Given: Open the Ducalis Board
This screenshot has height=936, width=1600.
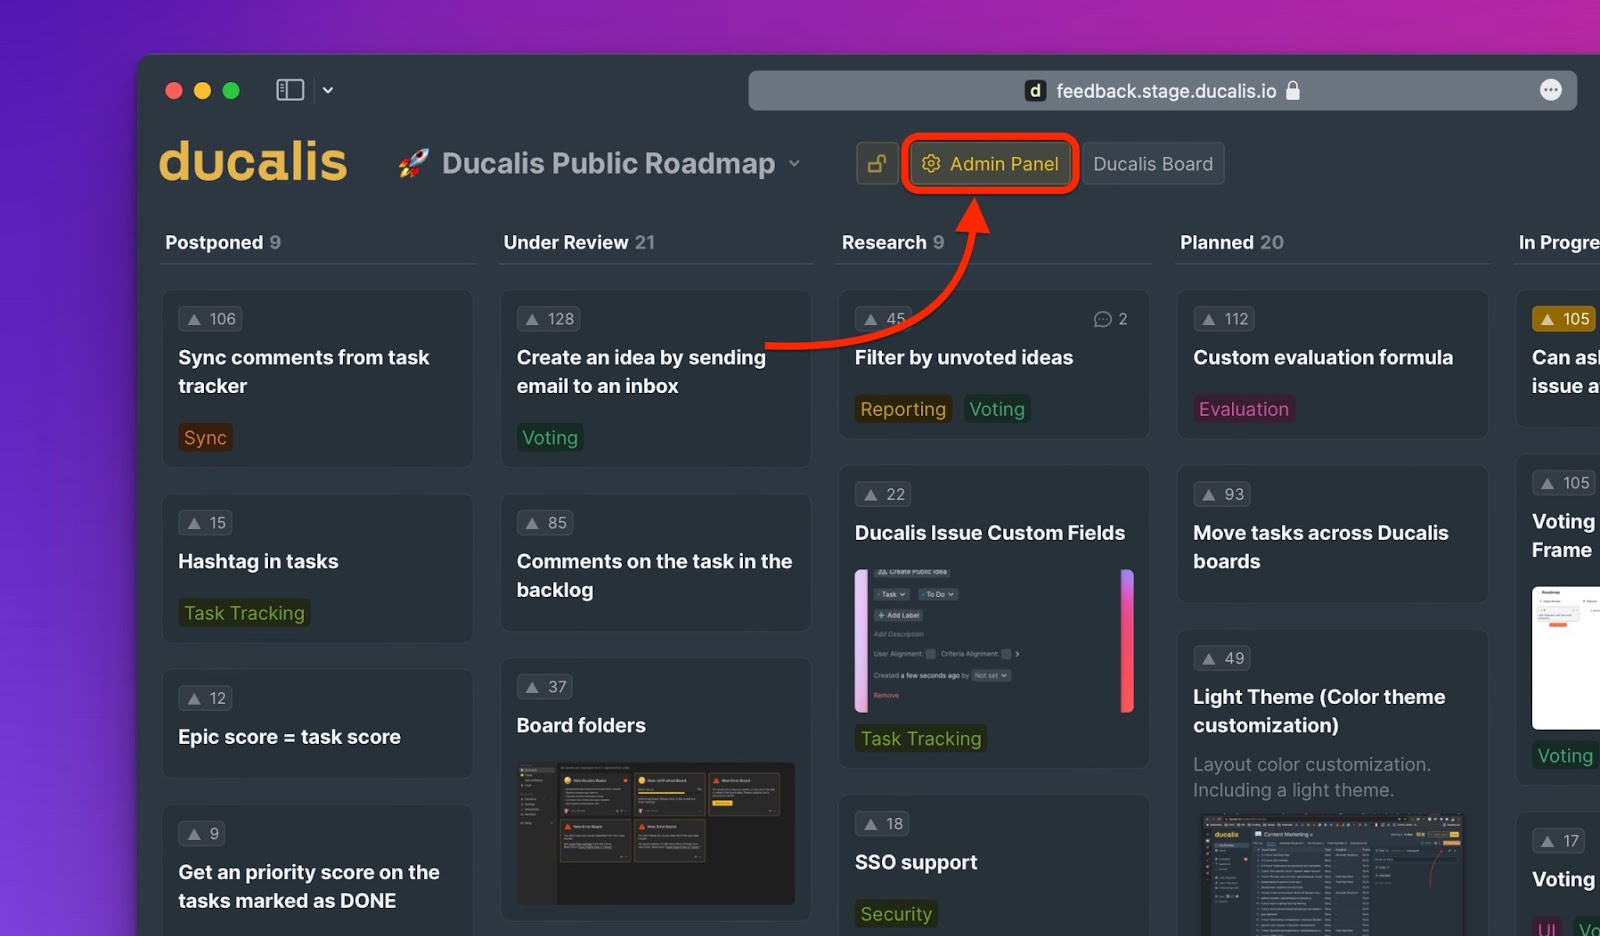Looking at the screenshot, I should [x=1152, y=164].
